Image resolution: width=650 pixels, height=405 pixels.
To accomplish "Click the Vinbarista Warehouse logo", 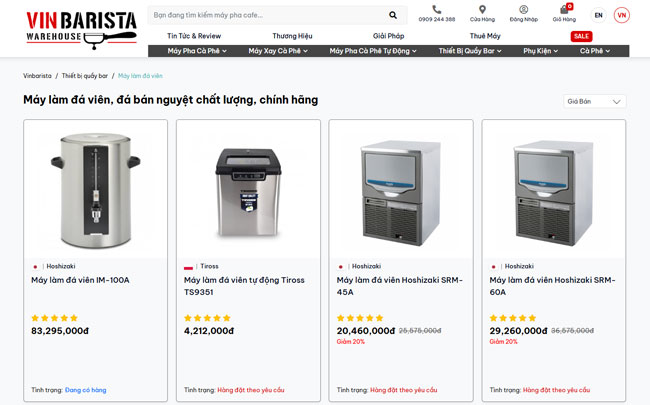I will [80, 27].
